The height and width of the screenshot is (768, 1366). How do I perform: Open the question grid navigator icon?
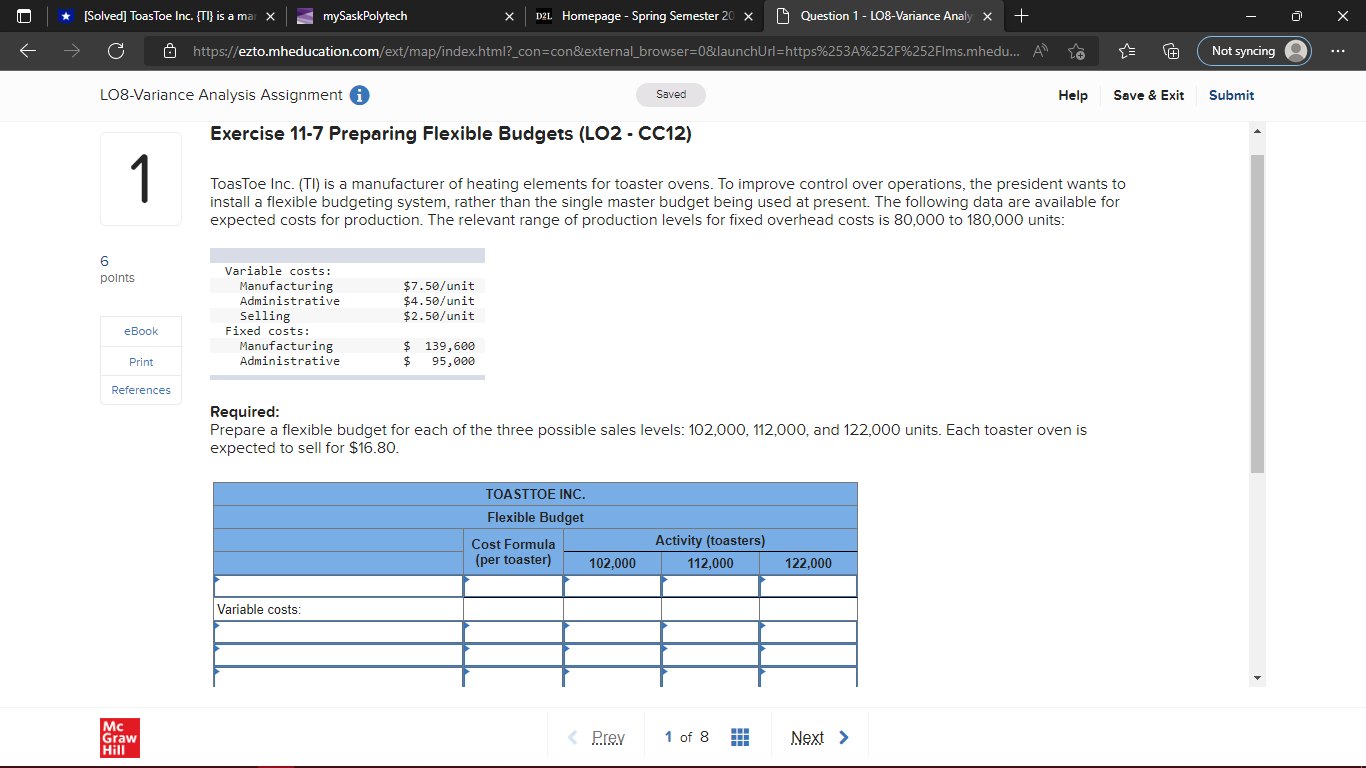coord(740,738)
